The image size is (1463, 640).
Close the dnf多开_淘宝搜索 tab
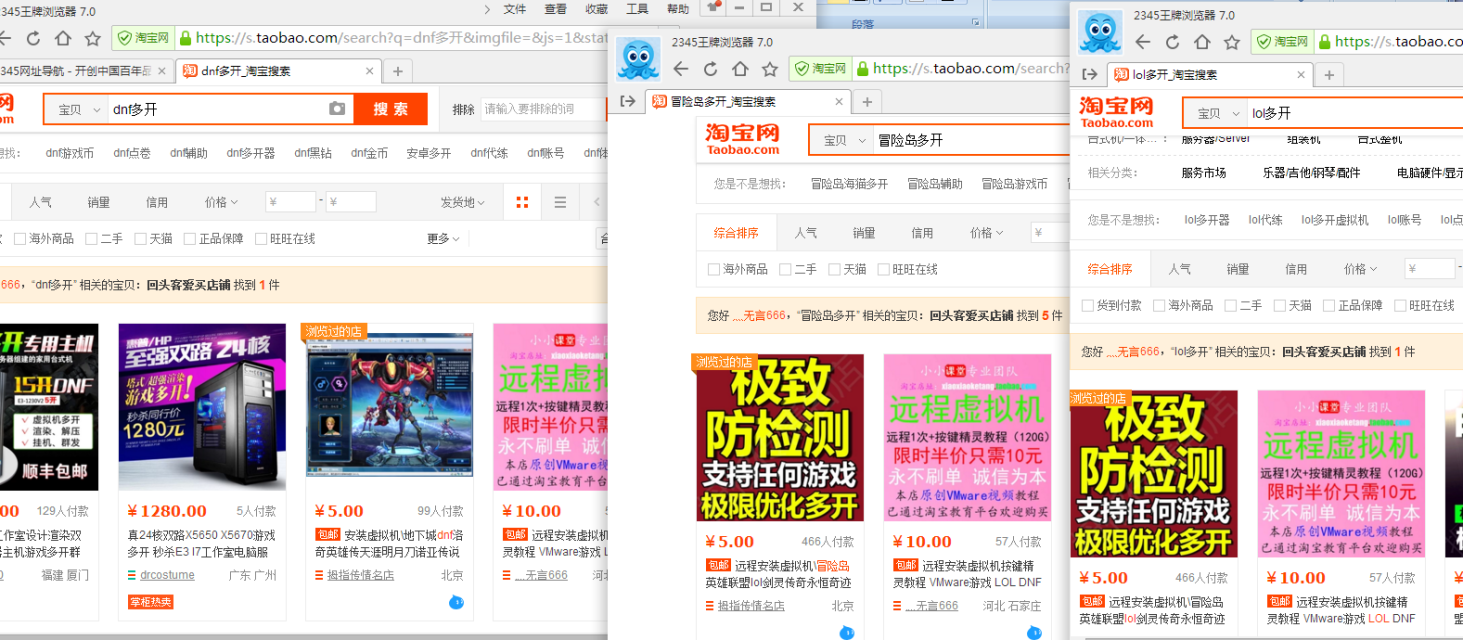[x=369, y=71]
